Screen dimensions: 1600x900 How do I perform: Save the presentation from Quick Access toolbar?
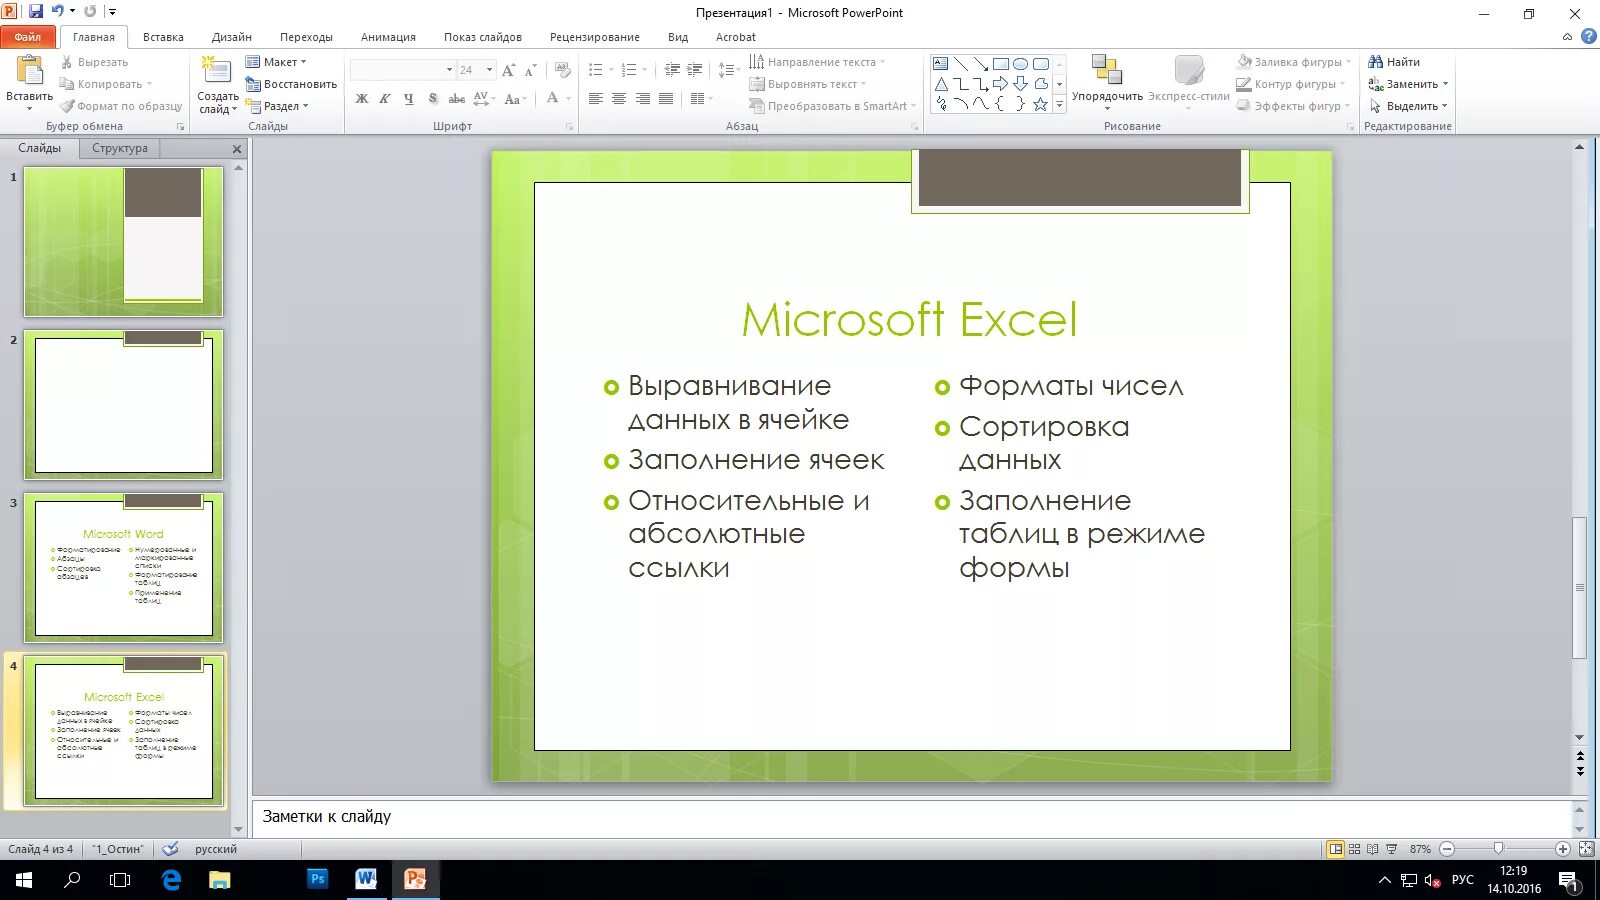36,11
